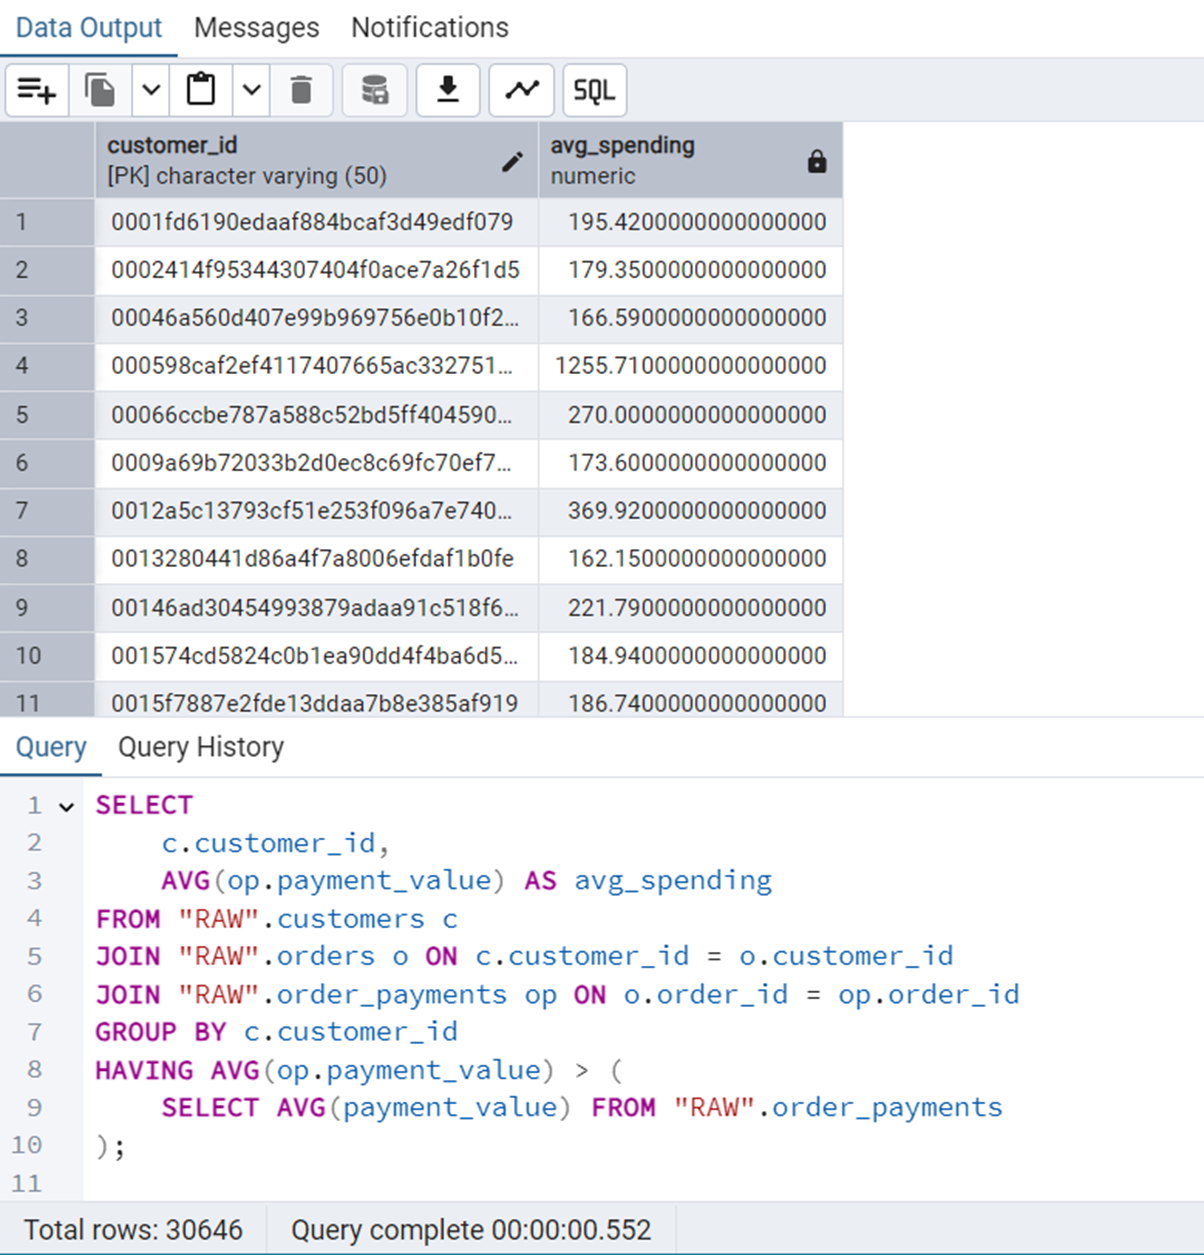Viewport: 1204px width, 1255px height.
Task: Expand the paste options dropdown arrow
Action: coord(252,91)
